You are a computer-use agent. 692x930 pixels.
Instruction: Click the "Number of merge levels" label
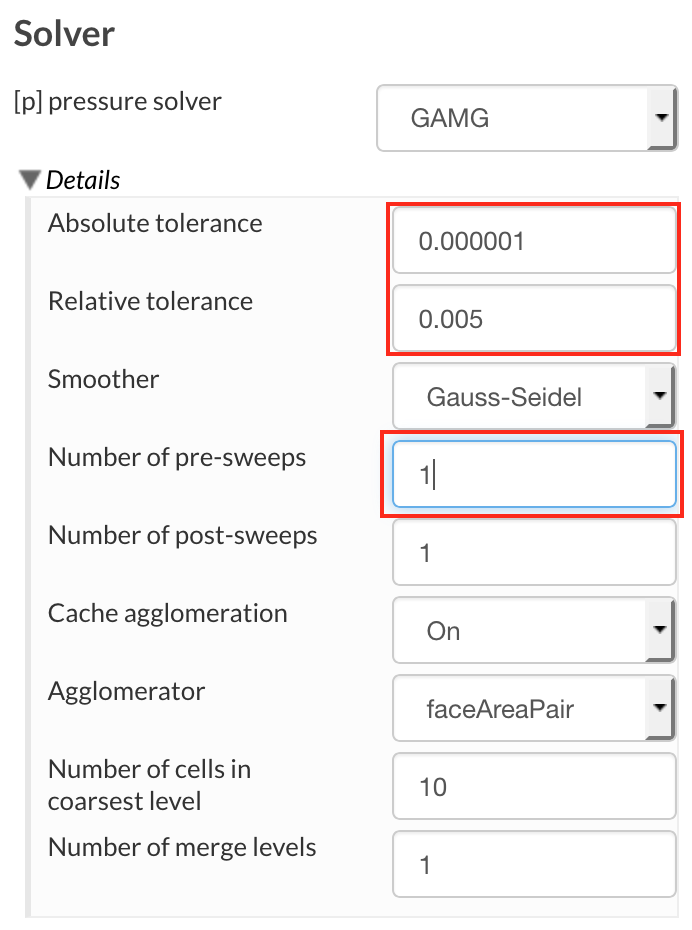coord(182,847)
